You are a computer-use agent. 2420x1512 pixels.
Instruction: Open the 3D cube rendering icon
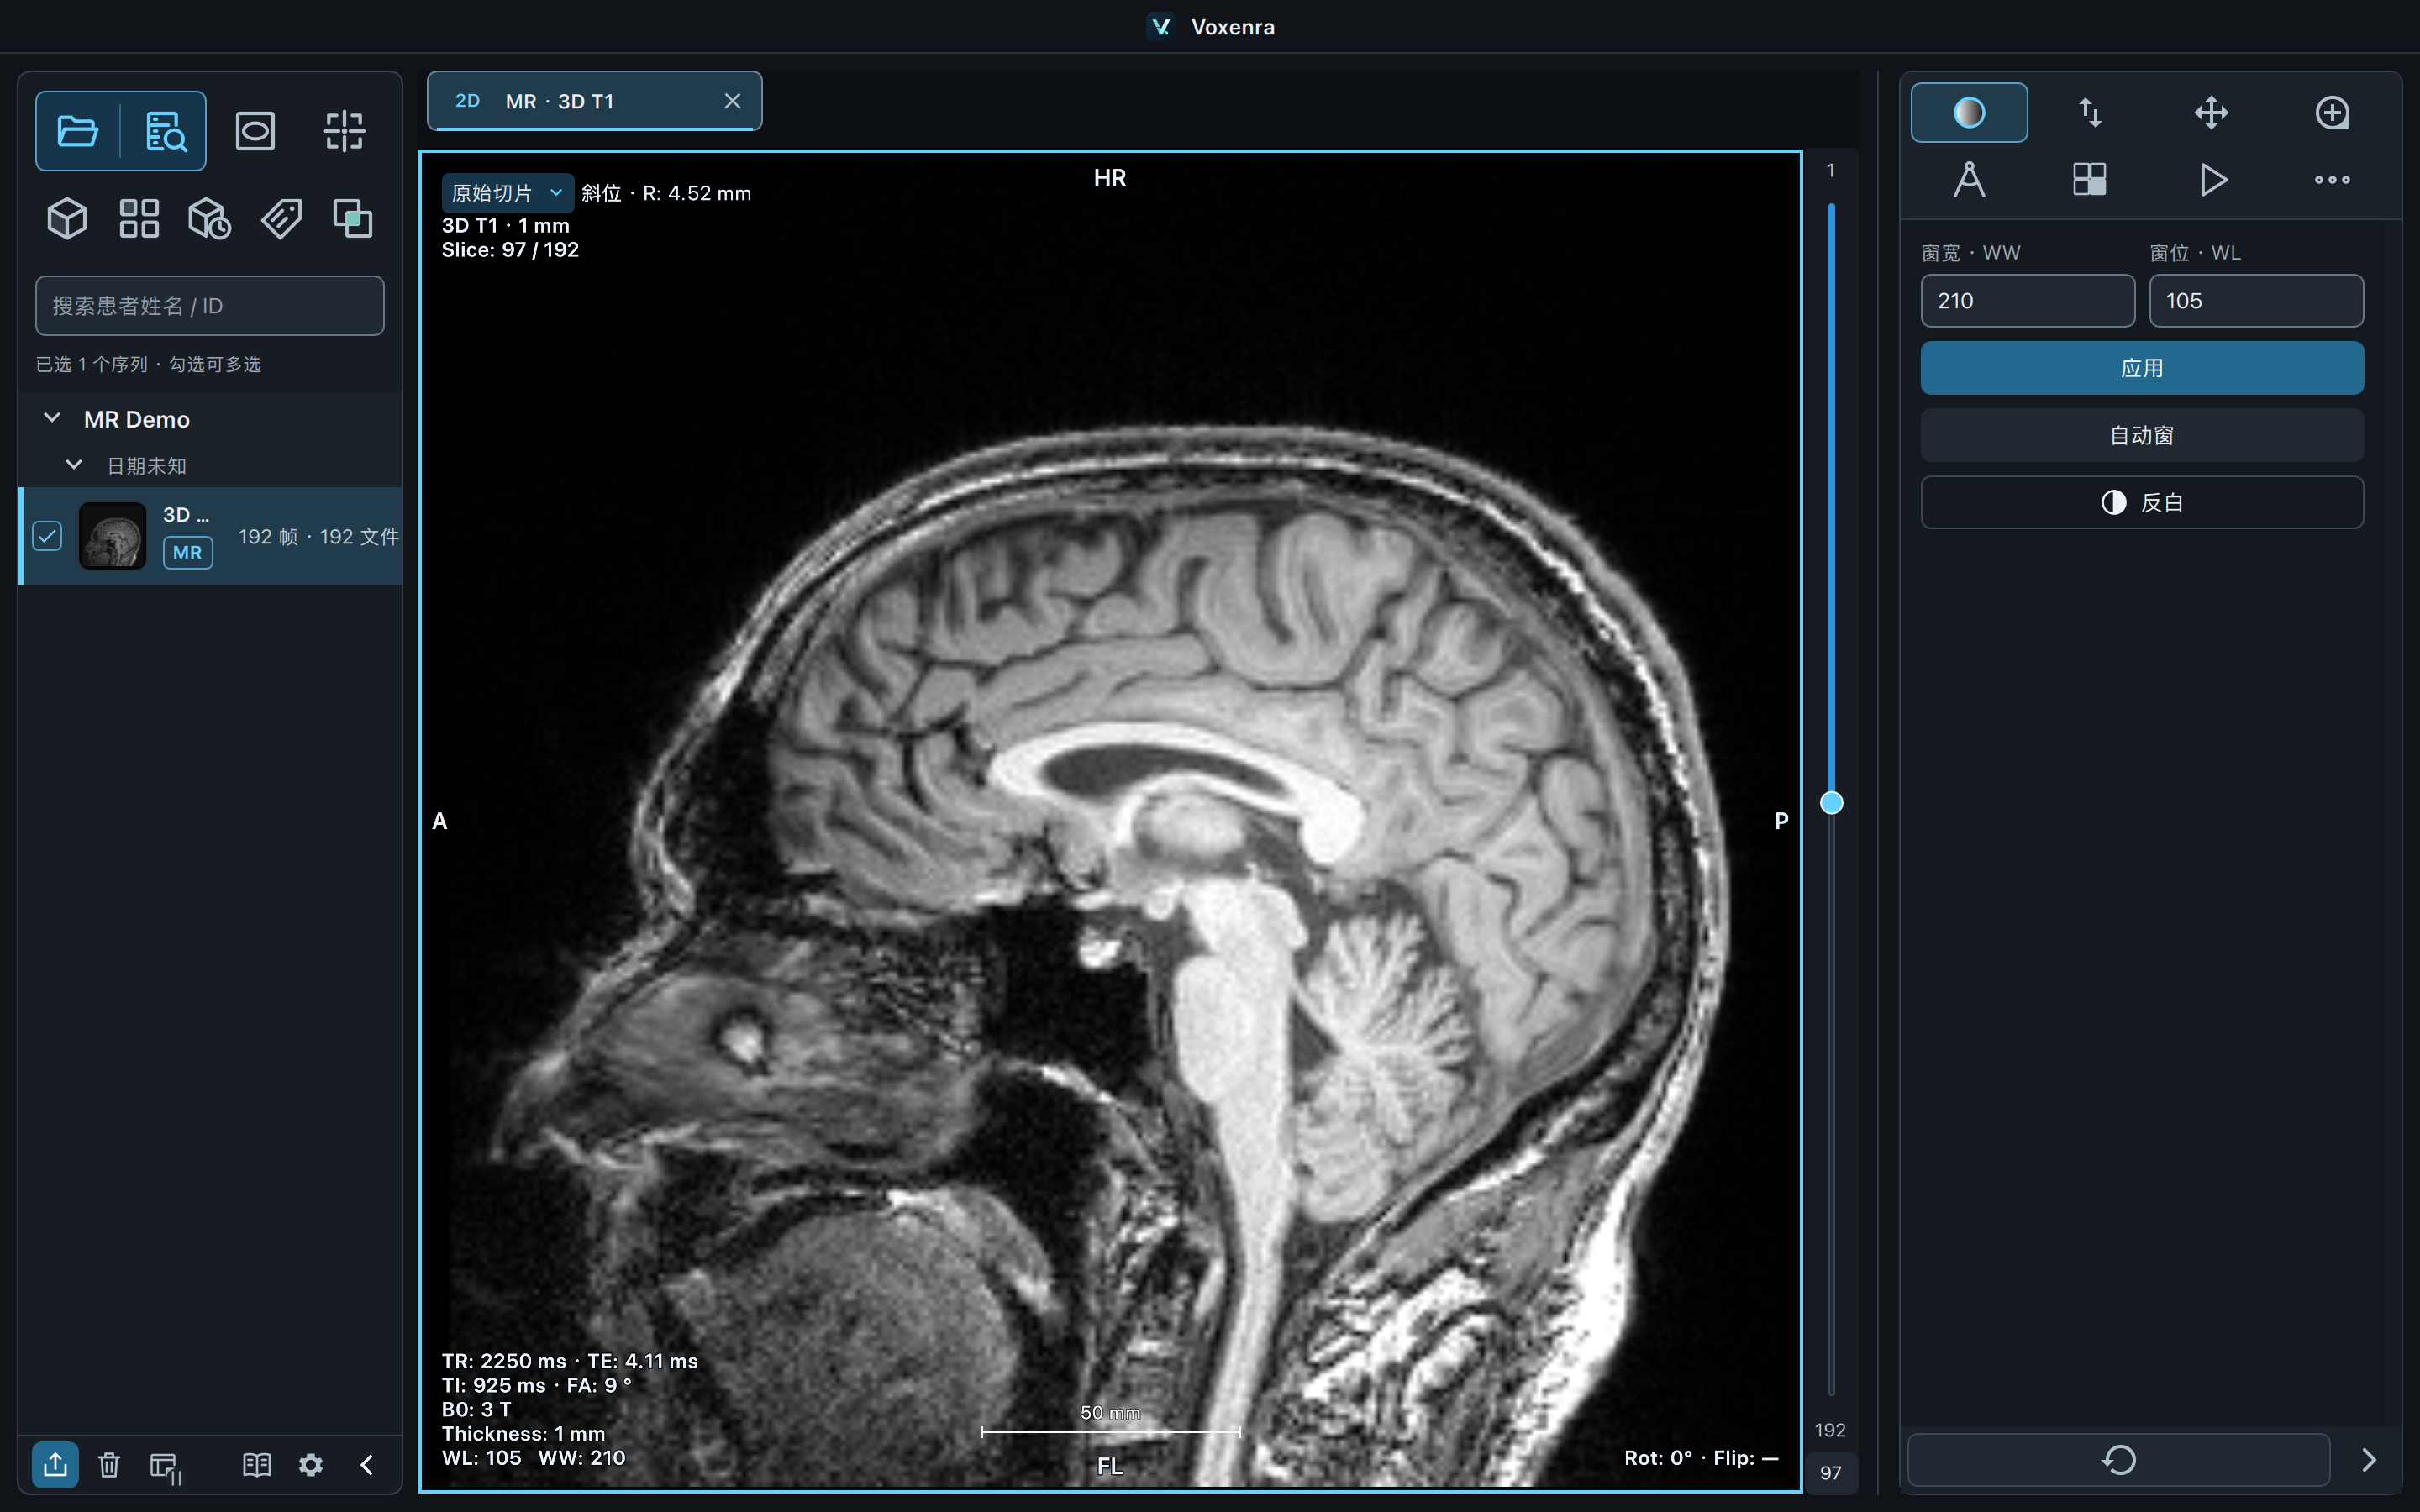pos(67,218)
